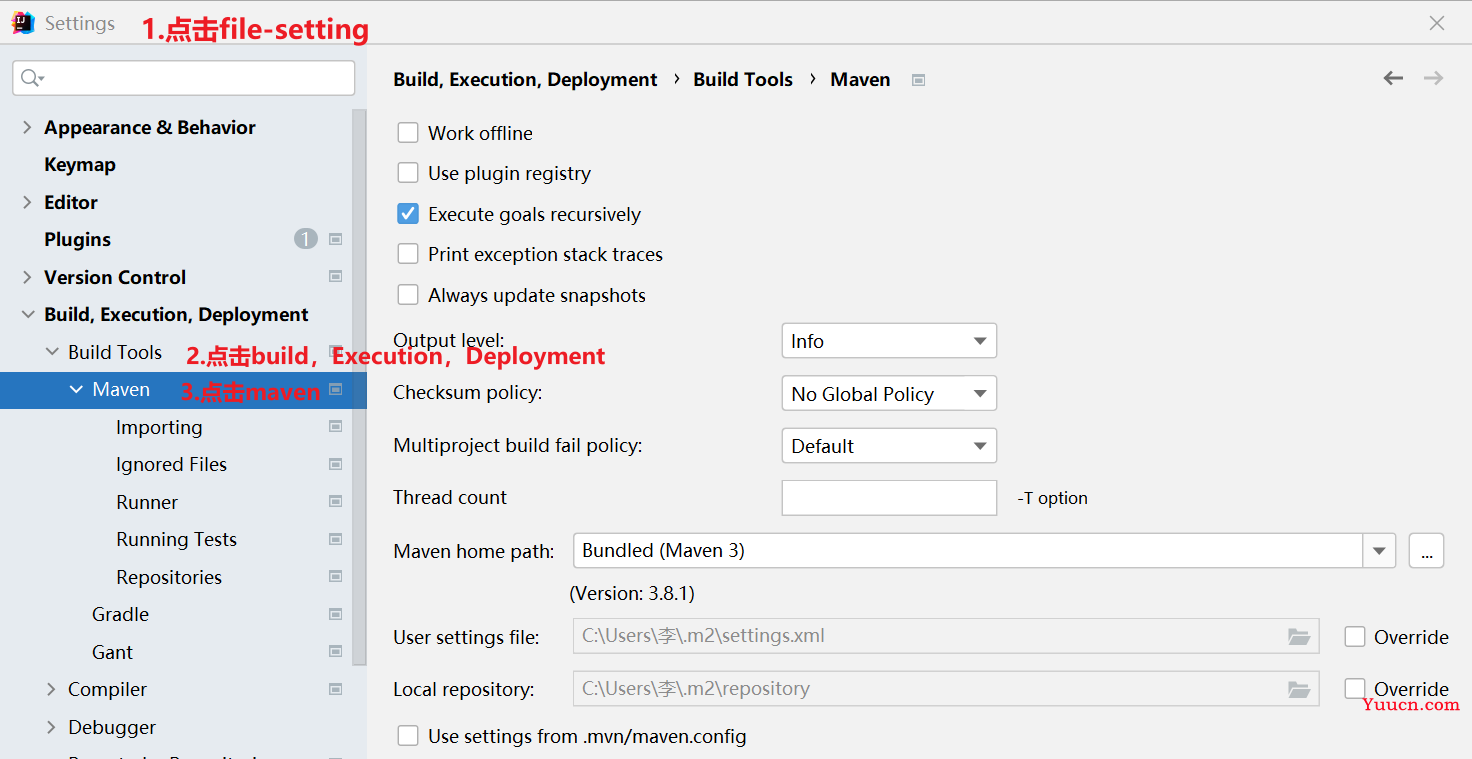This screenshot has width=1472, height=759.
Task: Open Repositories under Maven
Action: click(169, 577)
